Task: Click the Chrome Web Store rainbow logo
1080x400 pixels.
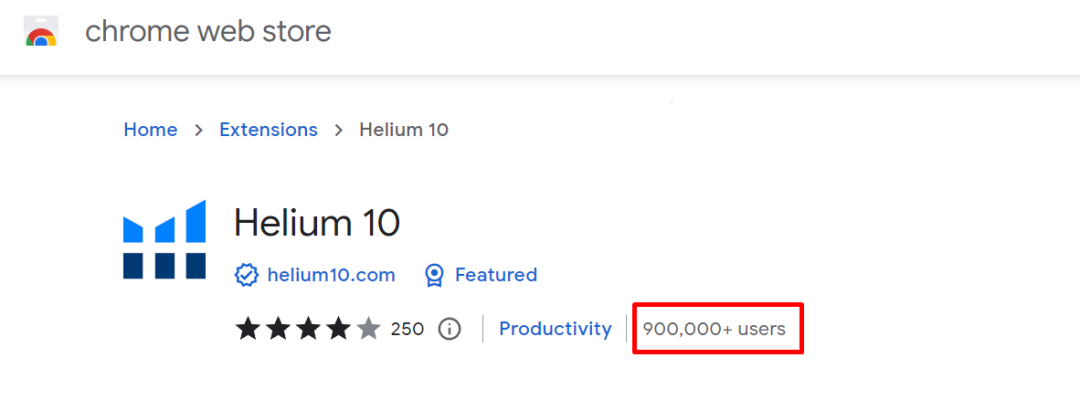Action: coord(41,33)
